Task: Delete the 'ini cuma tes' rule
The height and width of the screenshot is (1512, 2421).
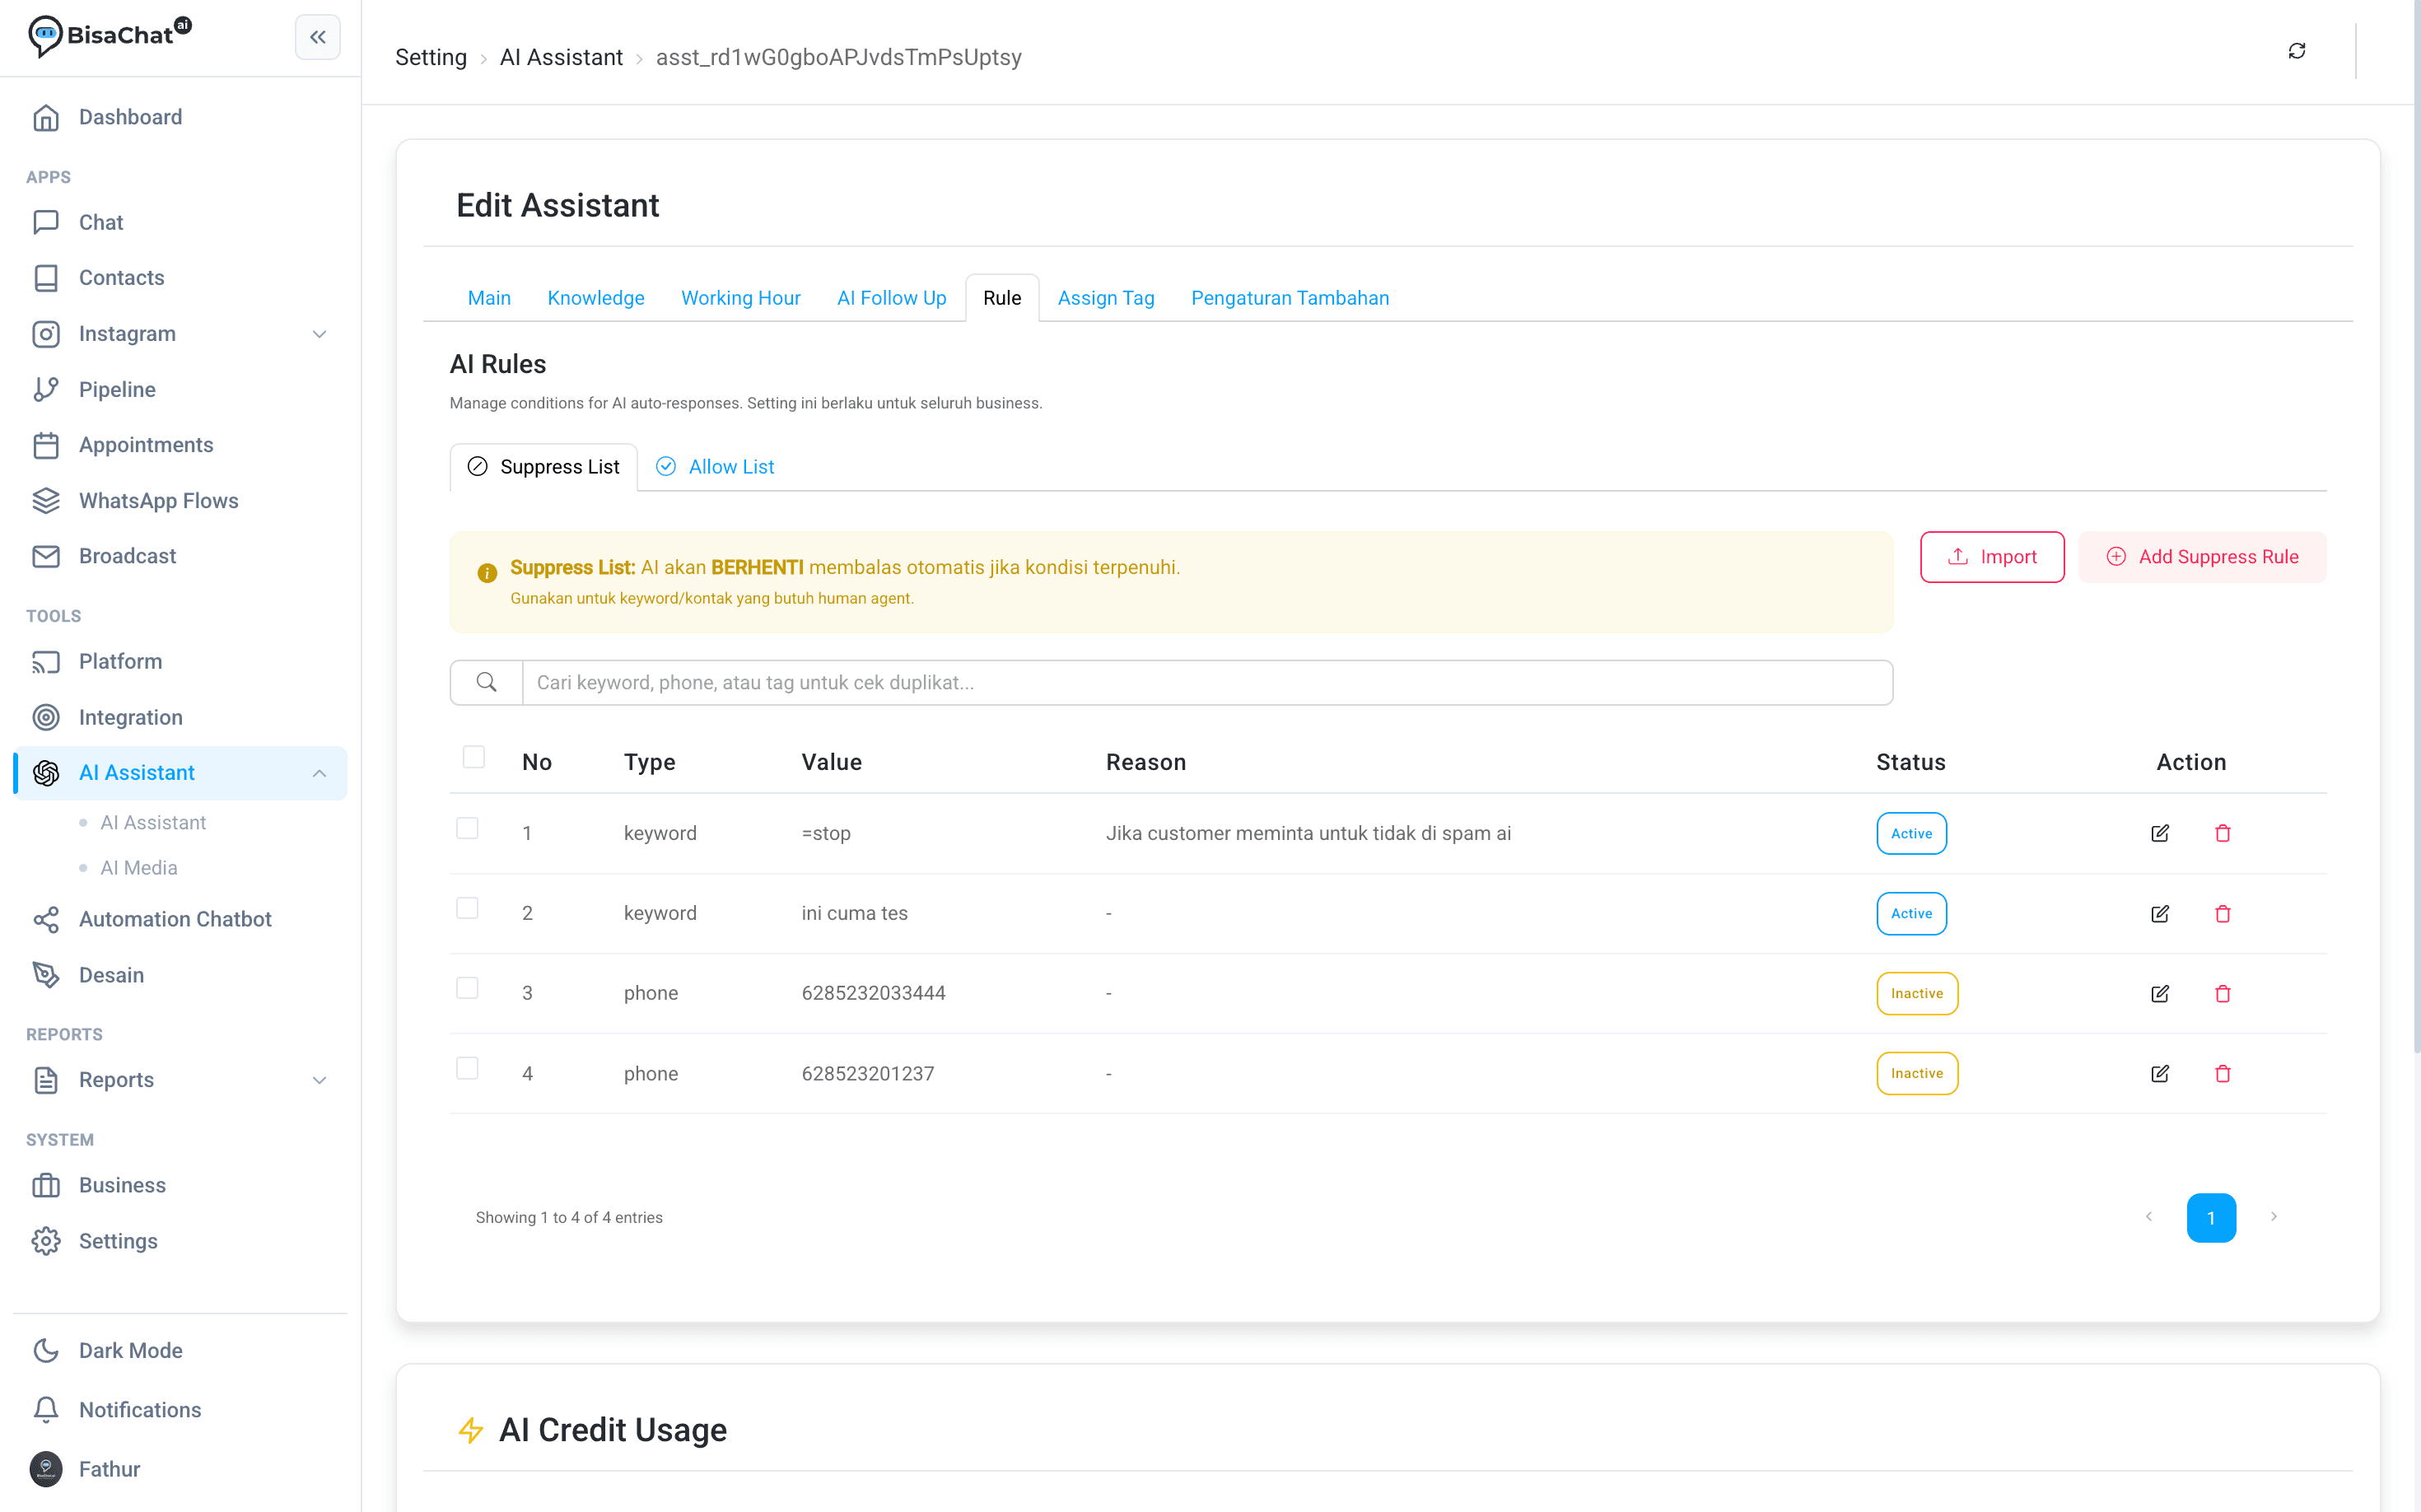Action: (2222, 913)
